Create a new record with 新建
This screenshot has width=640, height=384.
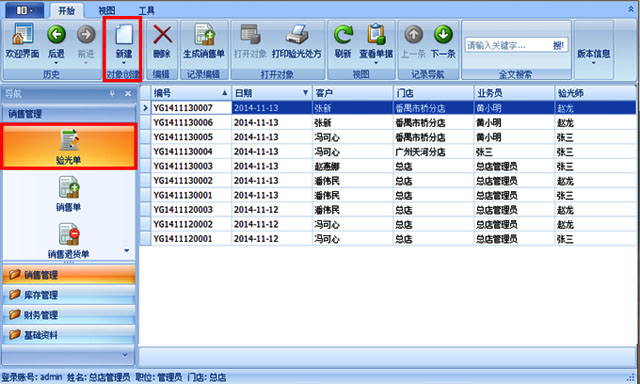click(x=124, y=40)
